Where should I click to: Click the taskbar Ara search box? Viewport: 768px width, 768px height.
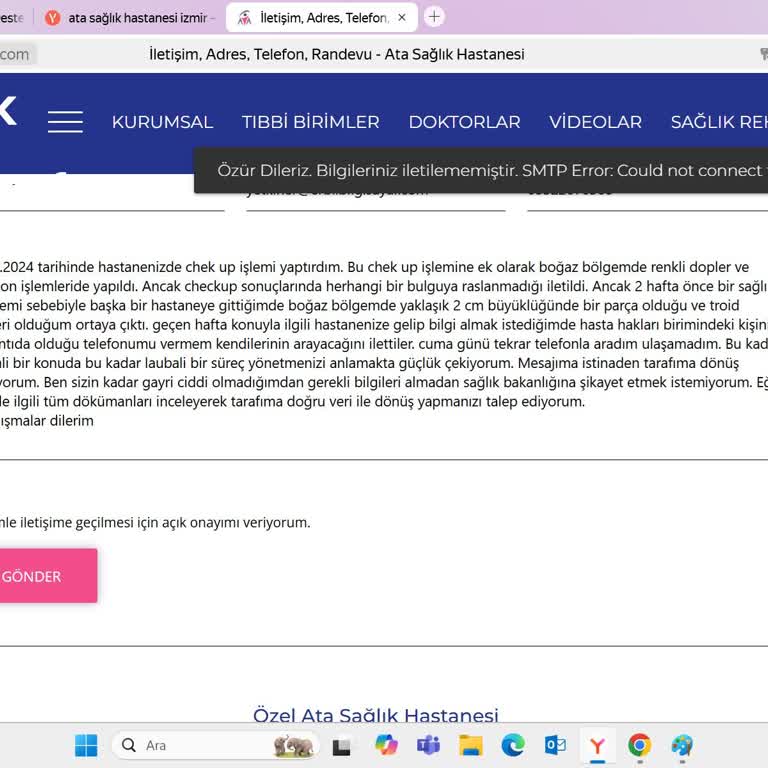(x=216, y=745)
